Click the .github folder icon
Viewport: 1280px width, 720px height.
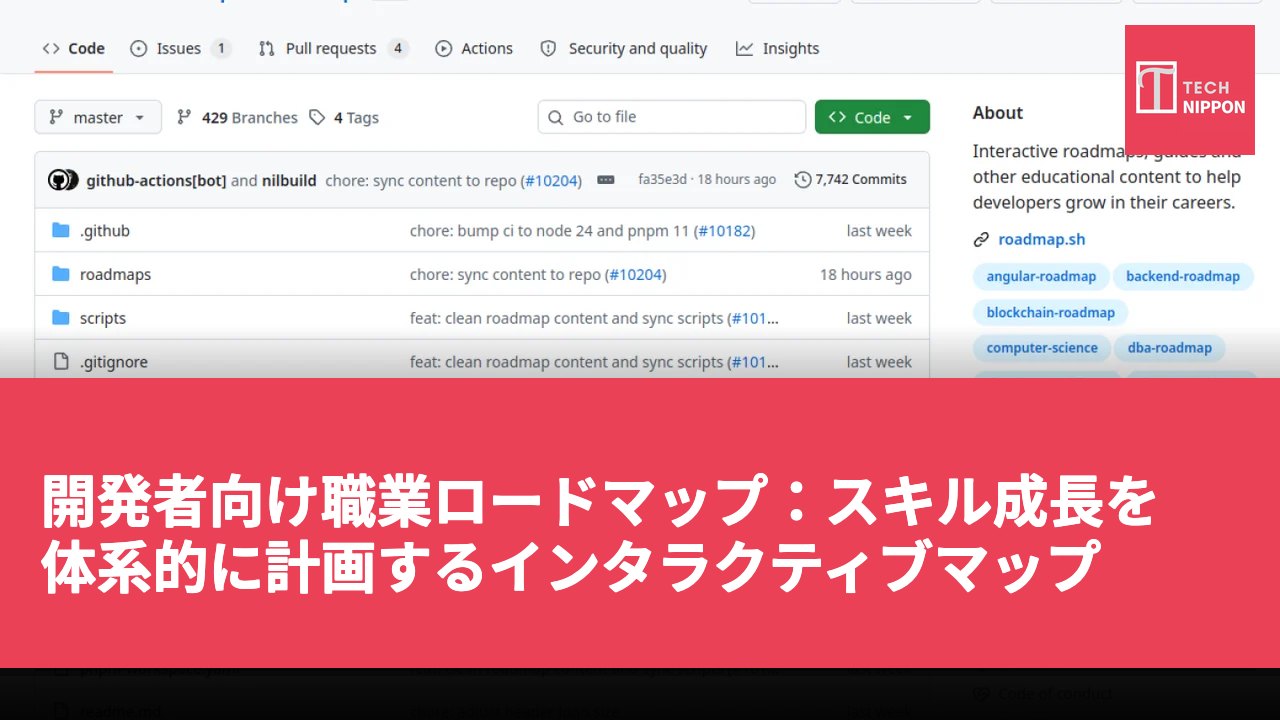click(x=61, y=231)
